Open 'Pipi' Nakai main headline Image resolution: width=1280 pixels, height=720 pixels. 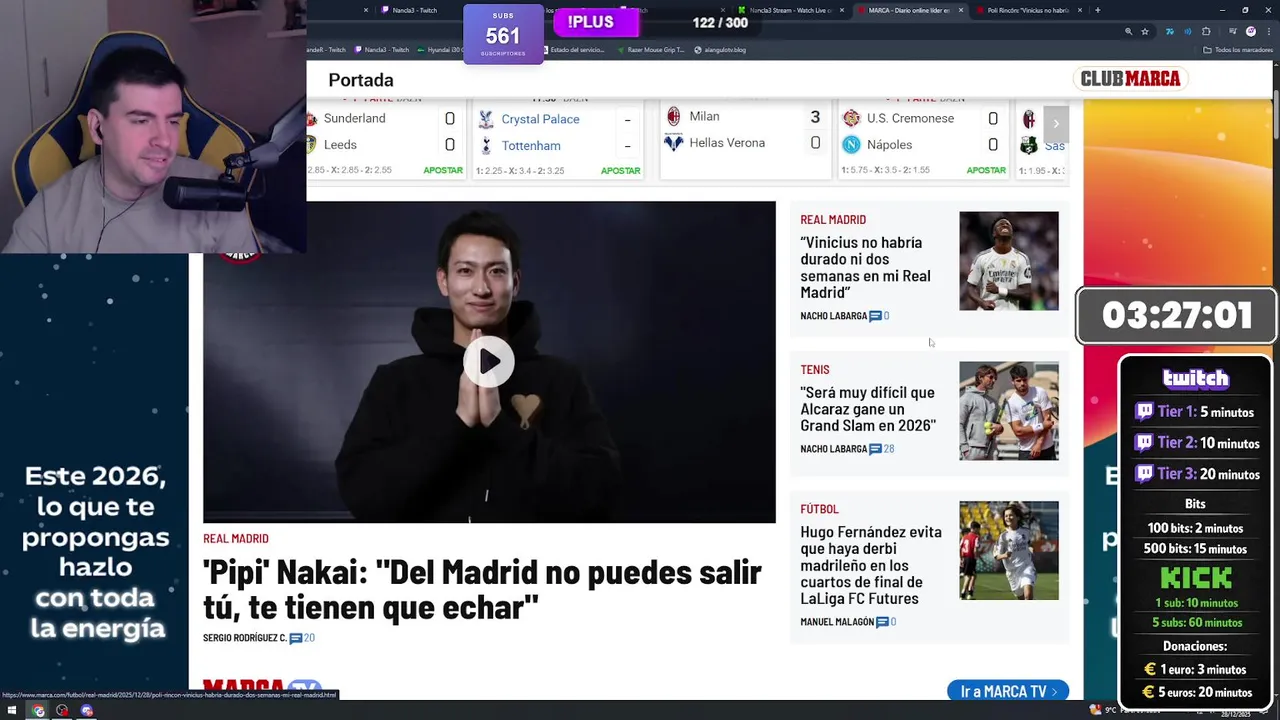[482, 590]
